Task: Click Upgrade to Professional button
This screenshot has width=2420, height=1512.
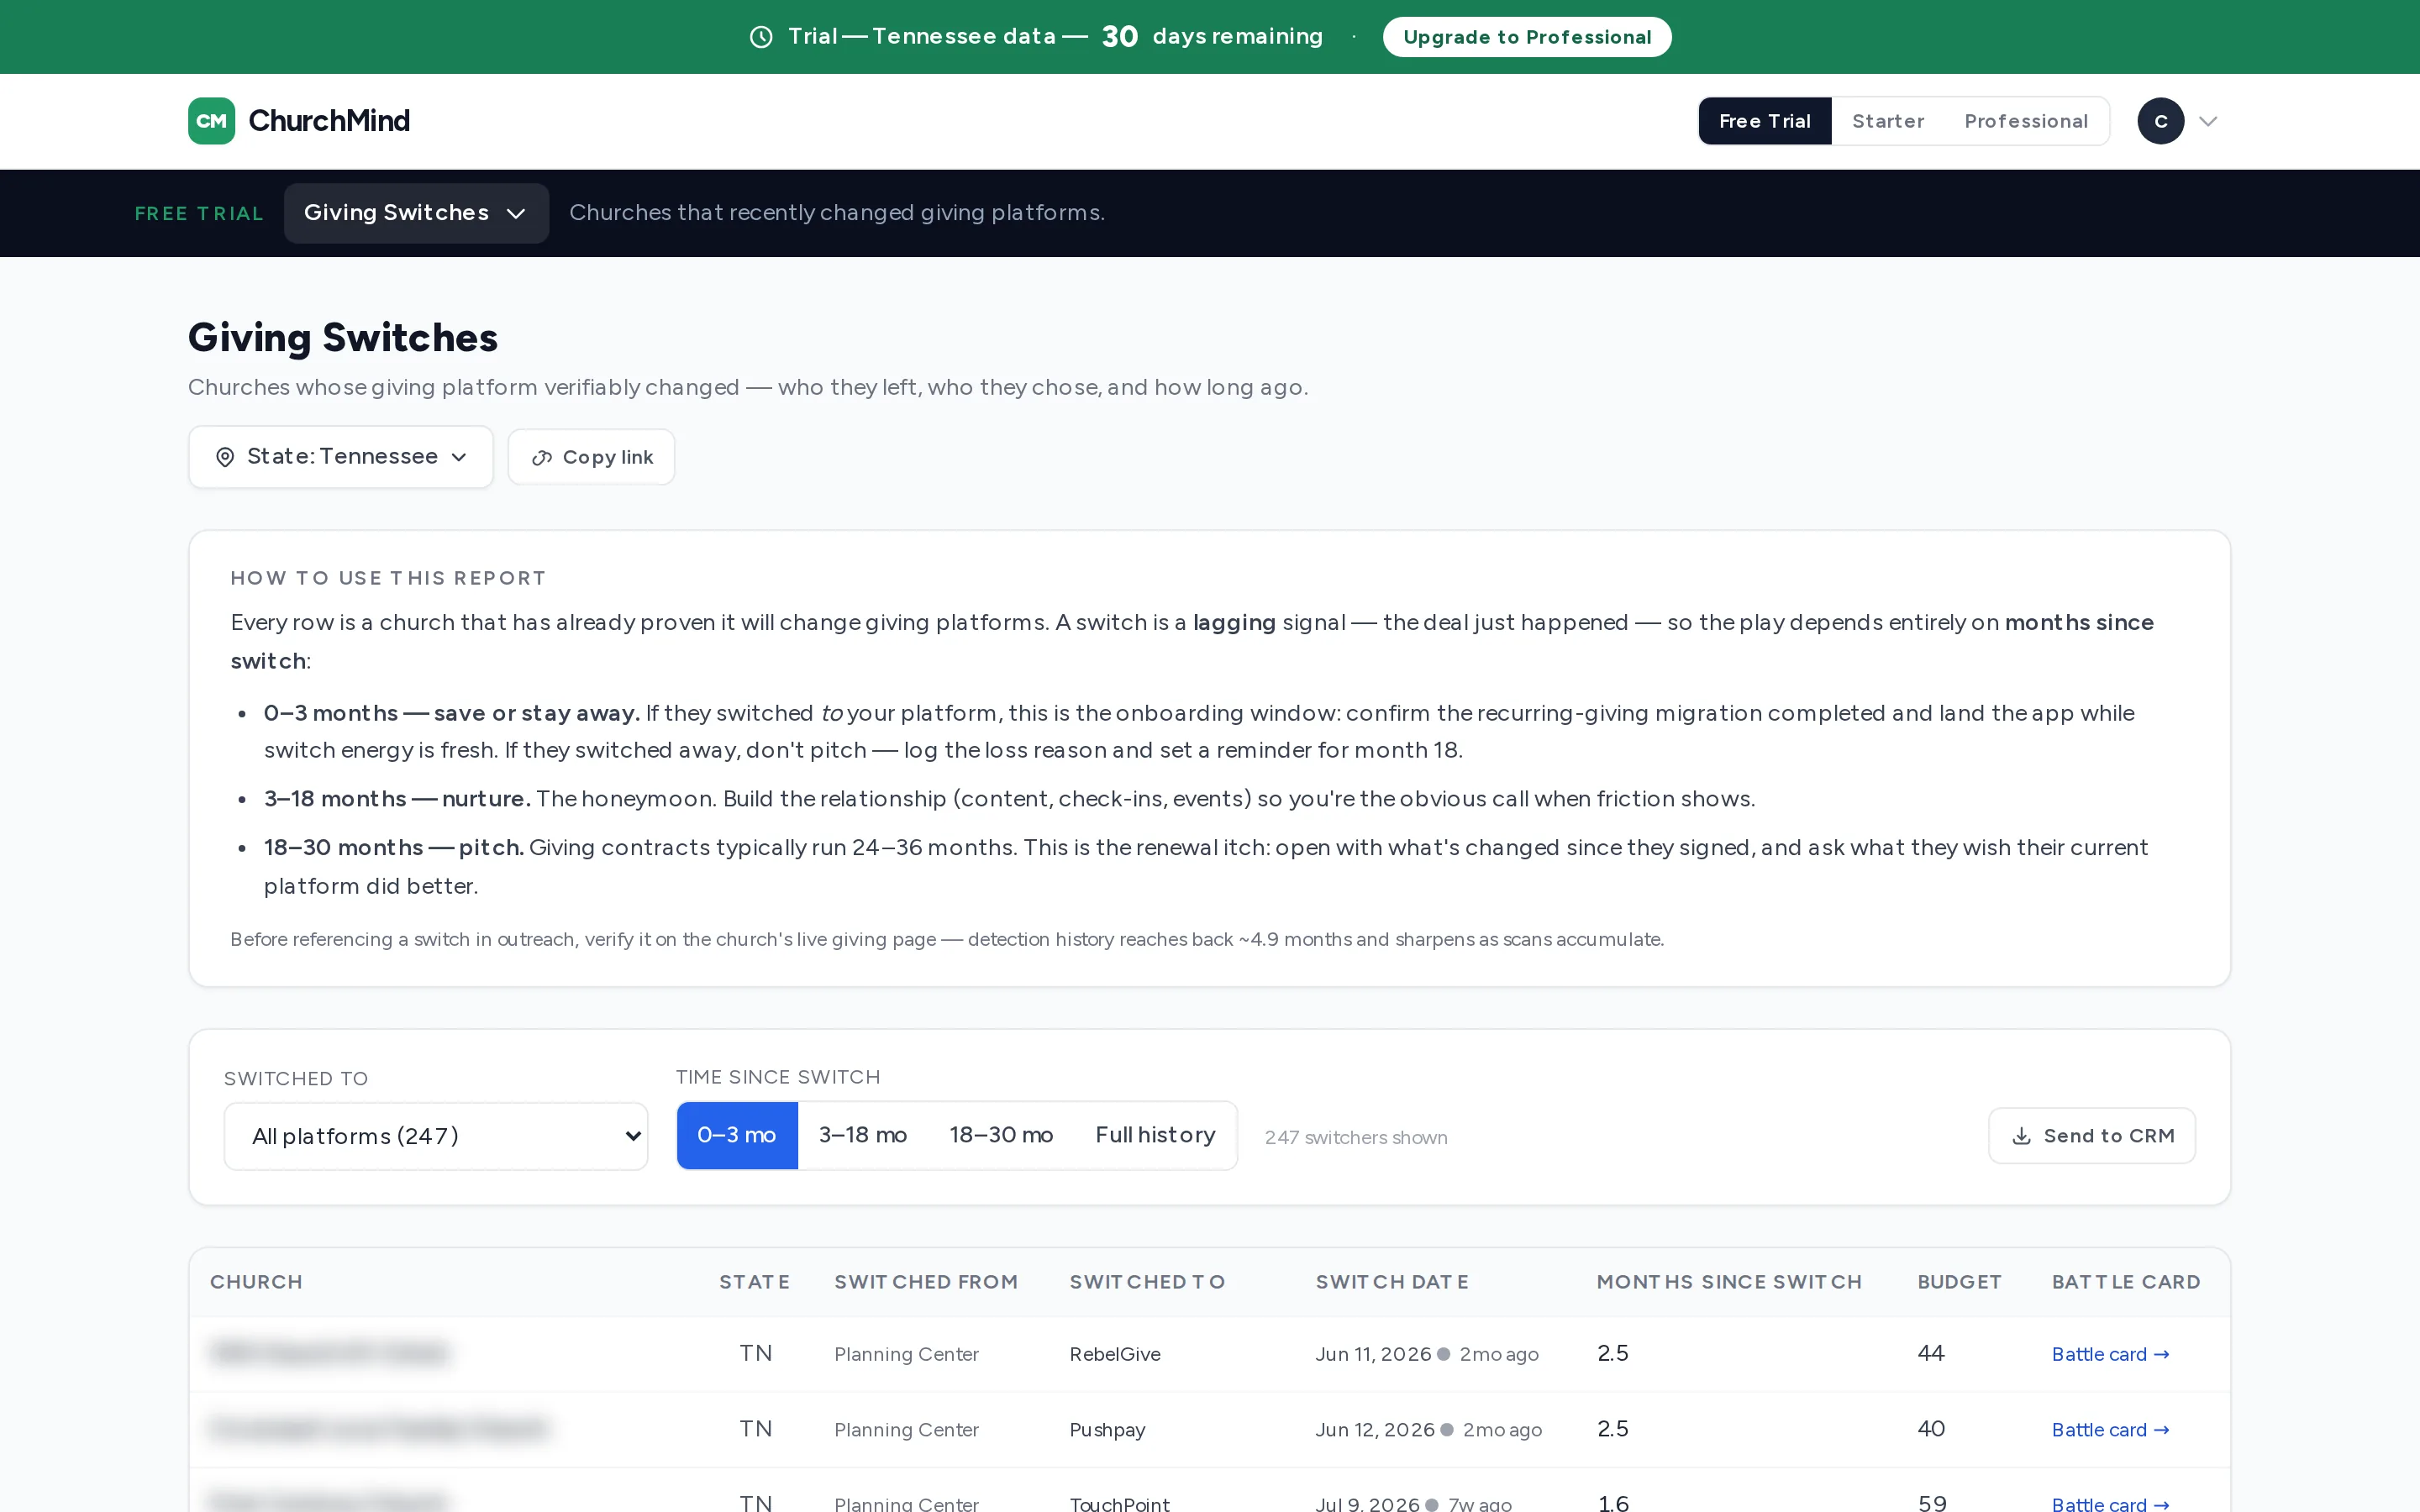Action: click(1526, 37)
